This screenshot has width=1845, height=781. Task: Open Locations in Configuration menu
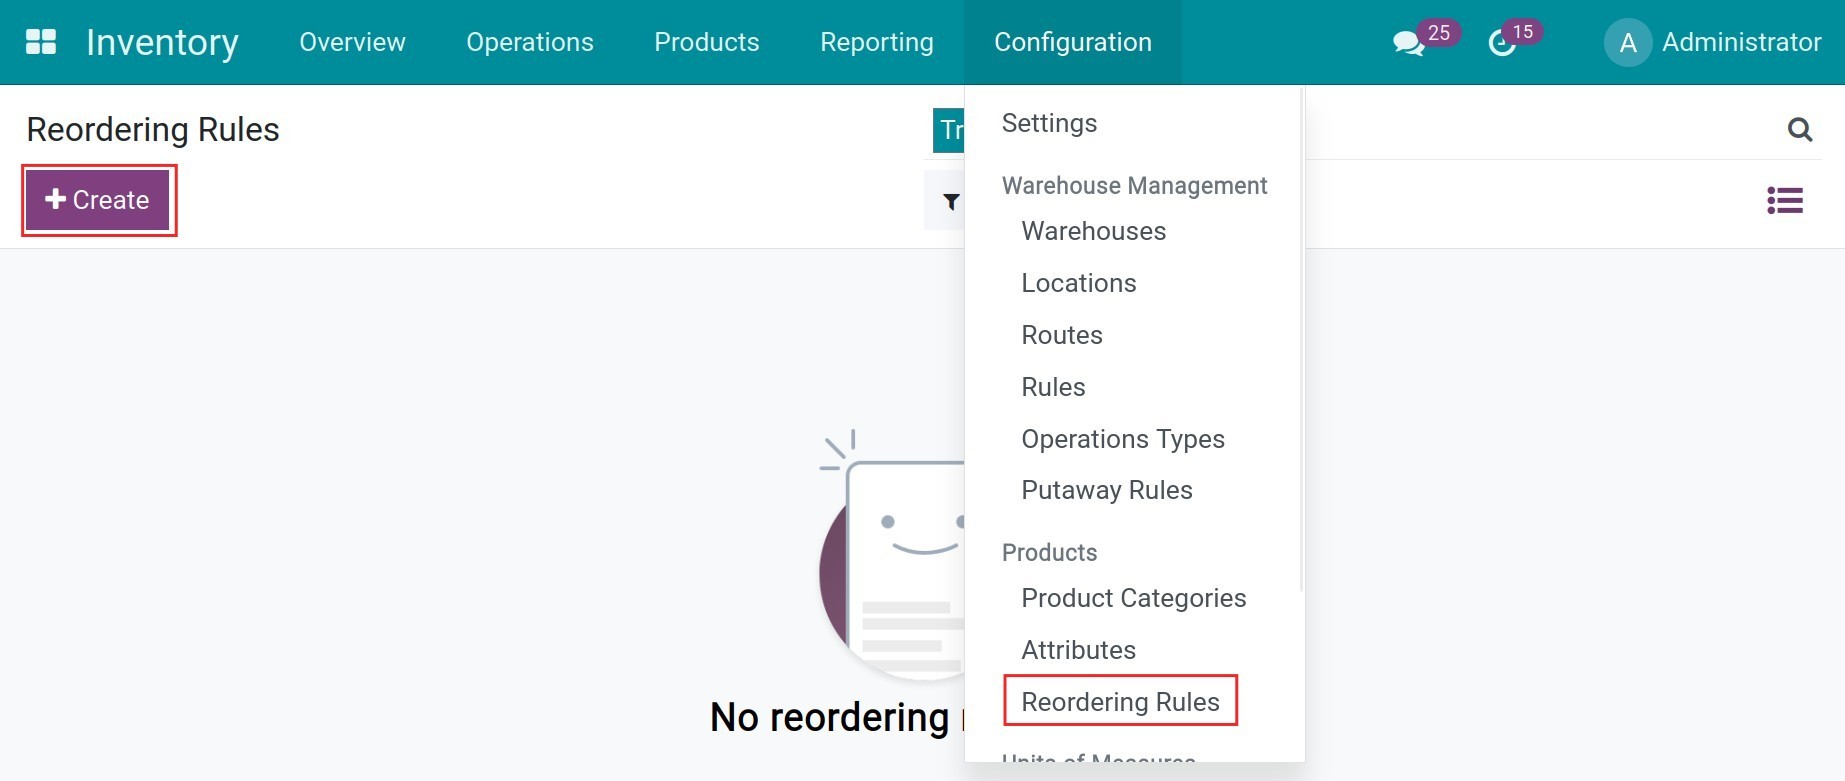[1079, 283]
